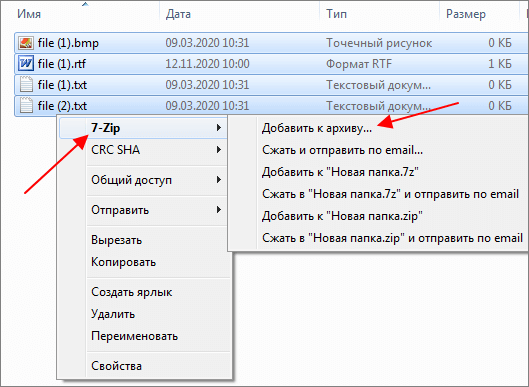
Task: Expand the arrow next to Отправить
Action: tap(219, 210)
